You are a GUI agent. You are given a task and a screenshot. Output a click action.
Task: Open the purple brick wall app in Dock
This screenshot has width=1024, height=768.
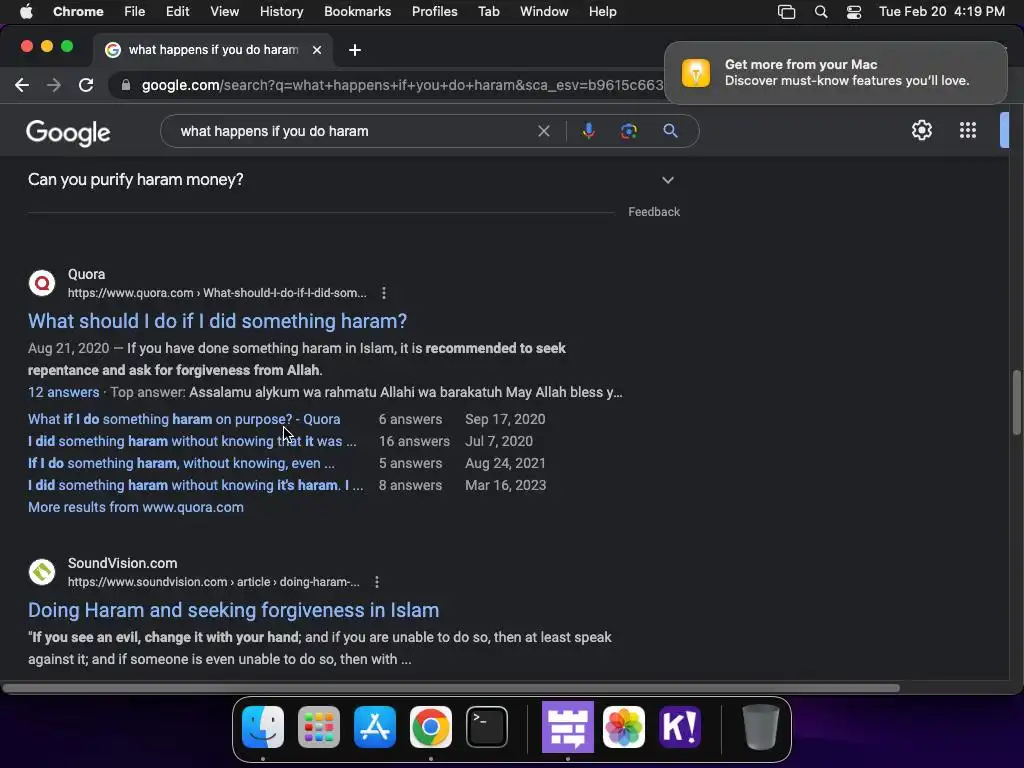pyautogui.click(x=568, y=727)
